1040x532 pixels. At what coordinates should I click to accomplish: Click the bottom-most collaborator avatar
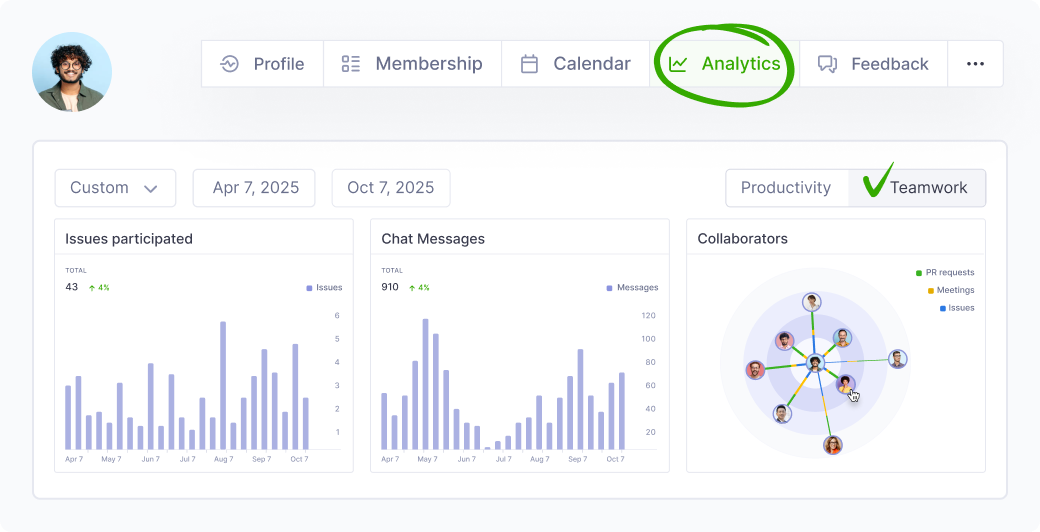[833, 445]
